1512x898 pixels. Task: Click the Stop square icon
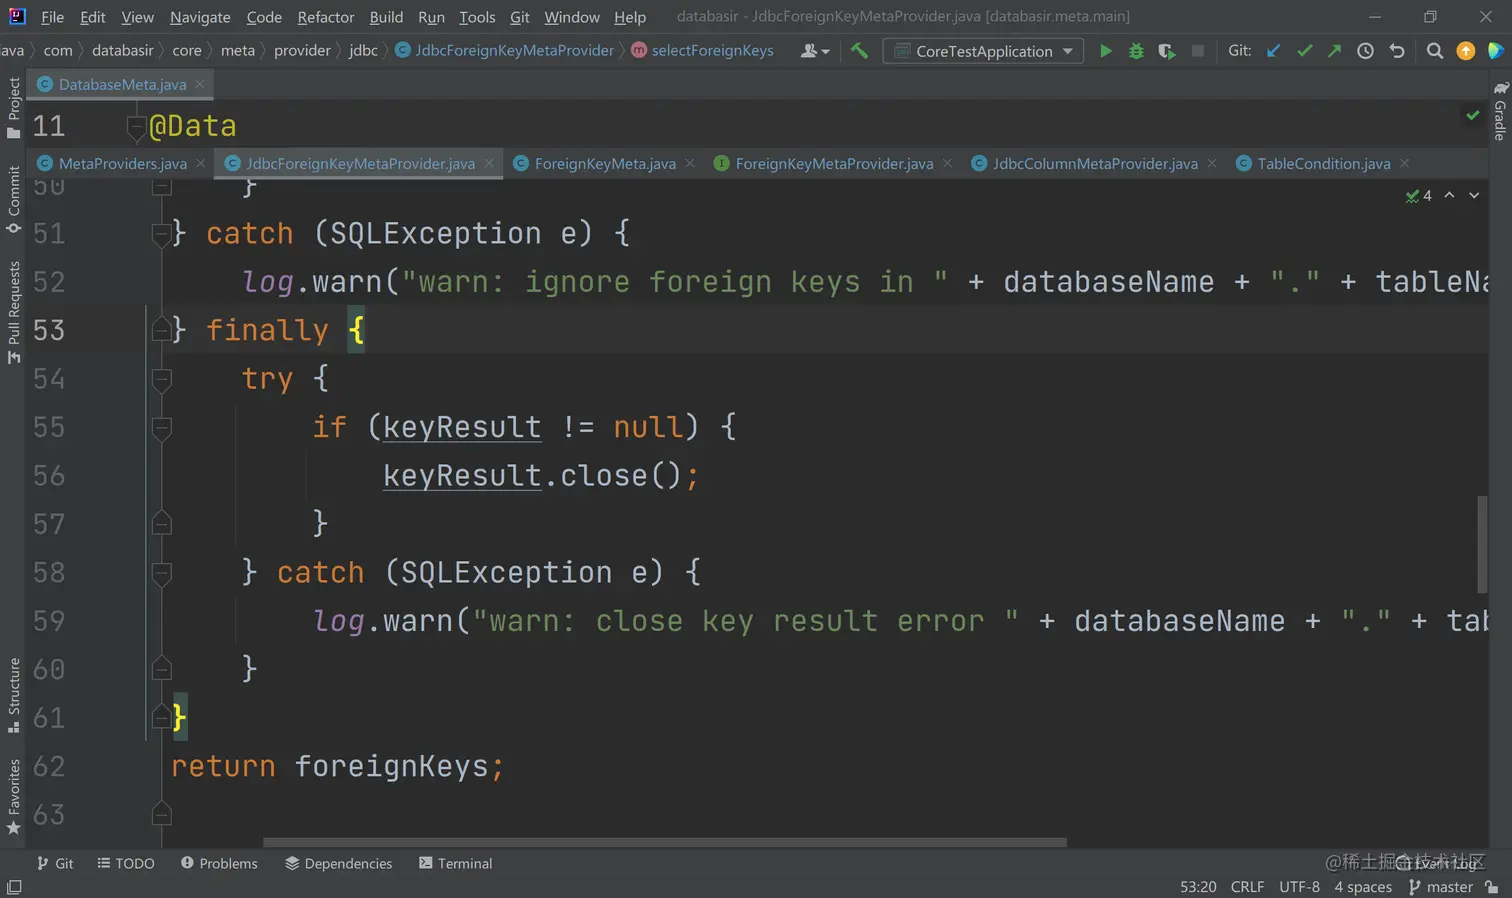coord(1197,51)
